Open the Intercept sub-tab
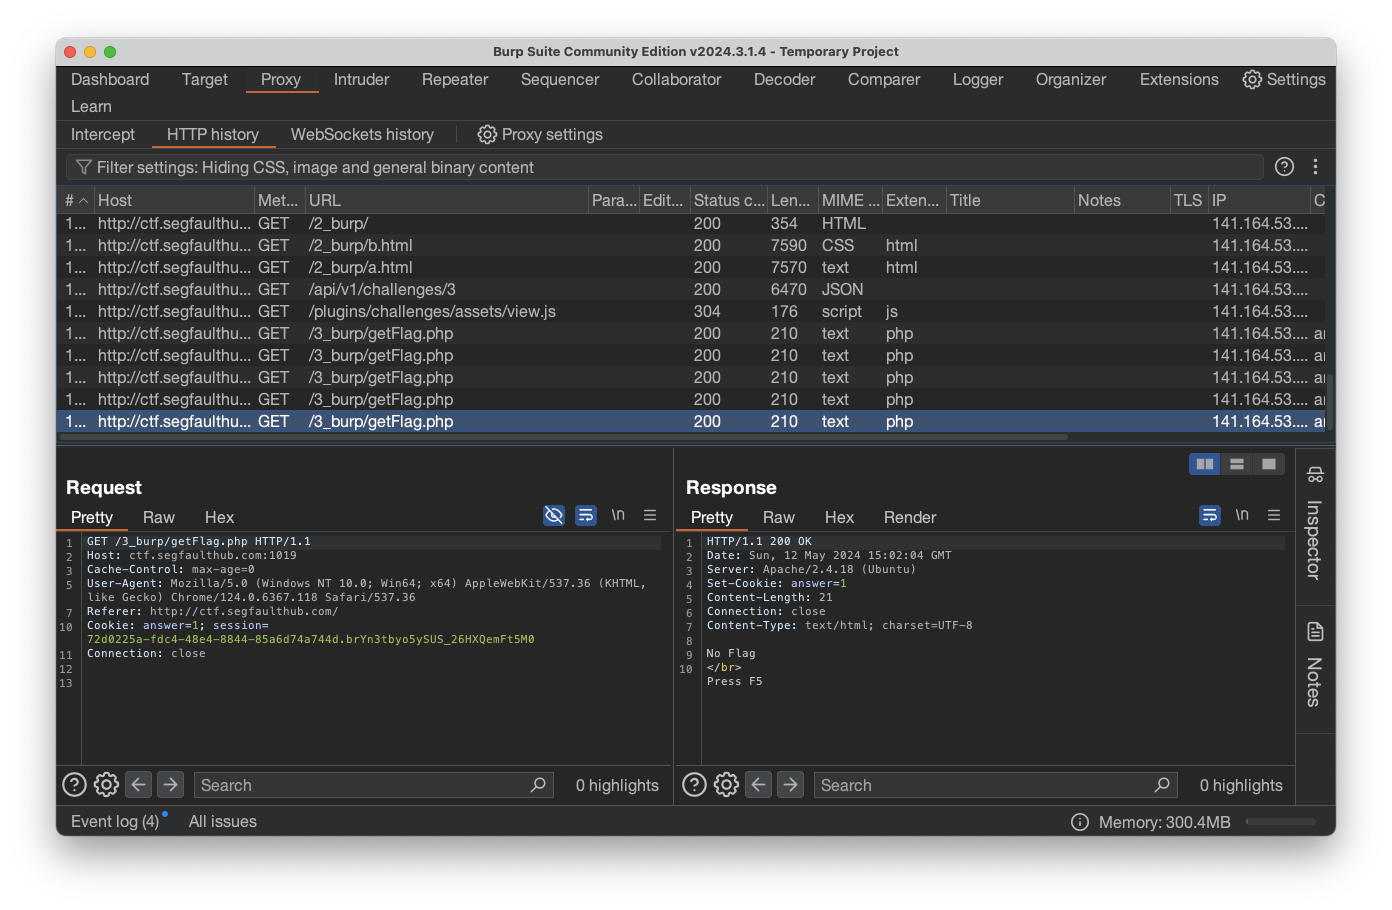 (x=103, y=134)
